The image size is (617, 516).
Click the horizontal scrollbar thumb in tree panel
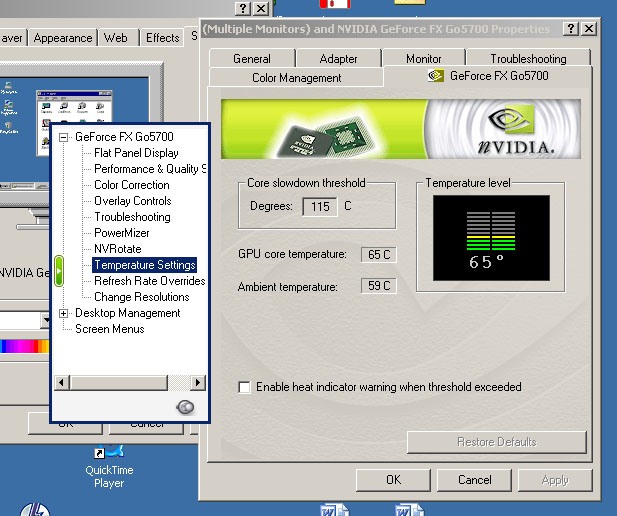[119, 382]
